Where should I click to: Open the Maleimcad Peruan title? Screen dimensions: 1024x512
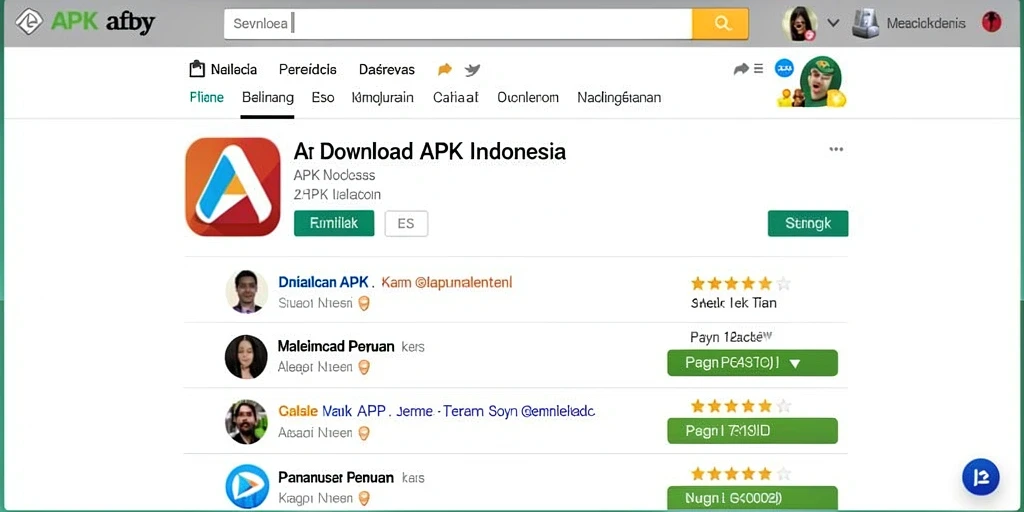336,346
